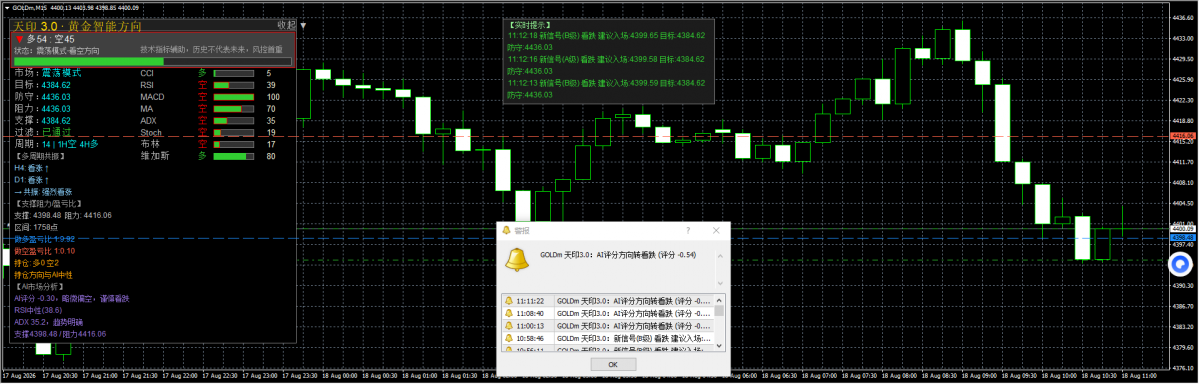
Task: Click the alert message text AI评分方向转看跌
Action: click(620, 254)
